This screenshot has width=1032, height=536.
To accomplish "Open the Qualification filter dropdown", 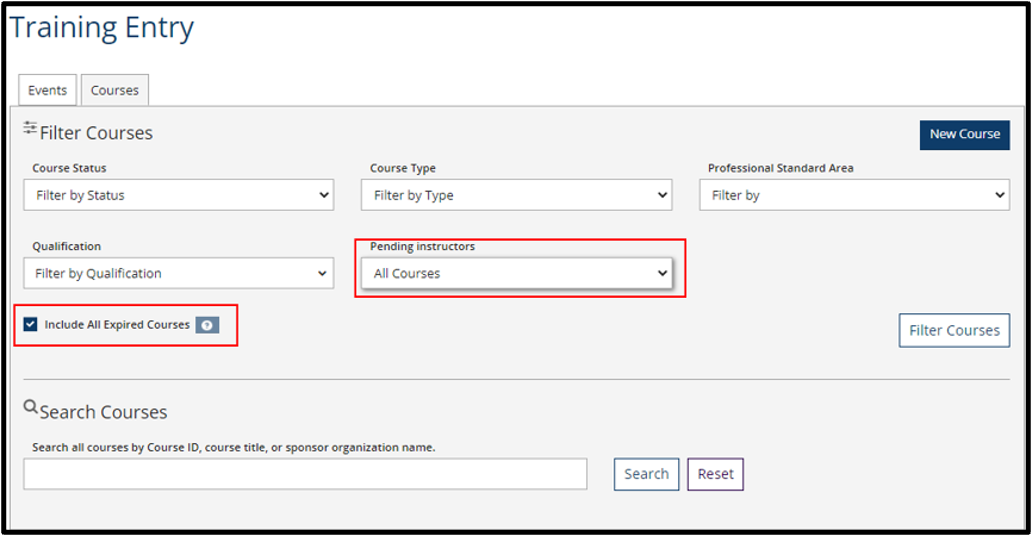I will point(178,273).
